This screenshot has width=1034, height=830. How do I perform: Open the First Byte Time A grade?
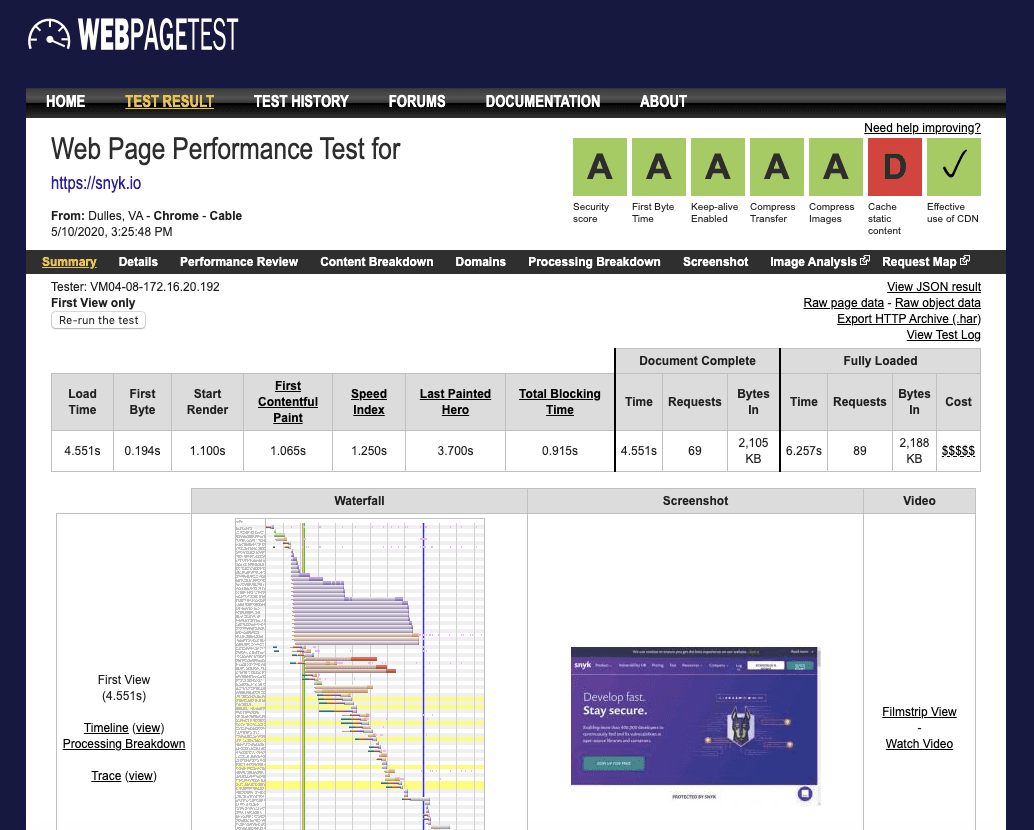pos(658,167)
